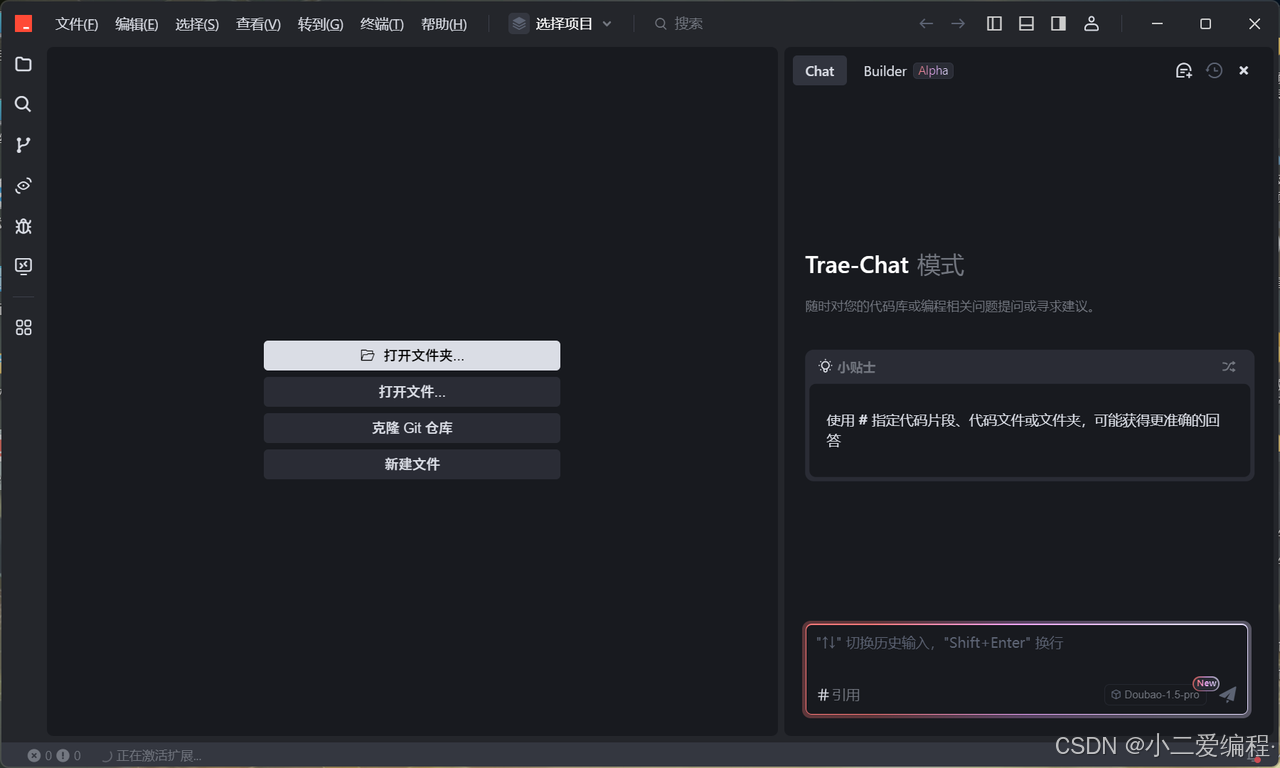Open the Run and Debug bug icon
The width and height of the screenshot is (1280, 768).
click(23, 226)
